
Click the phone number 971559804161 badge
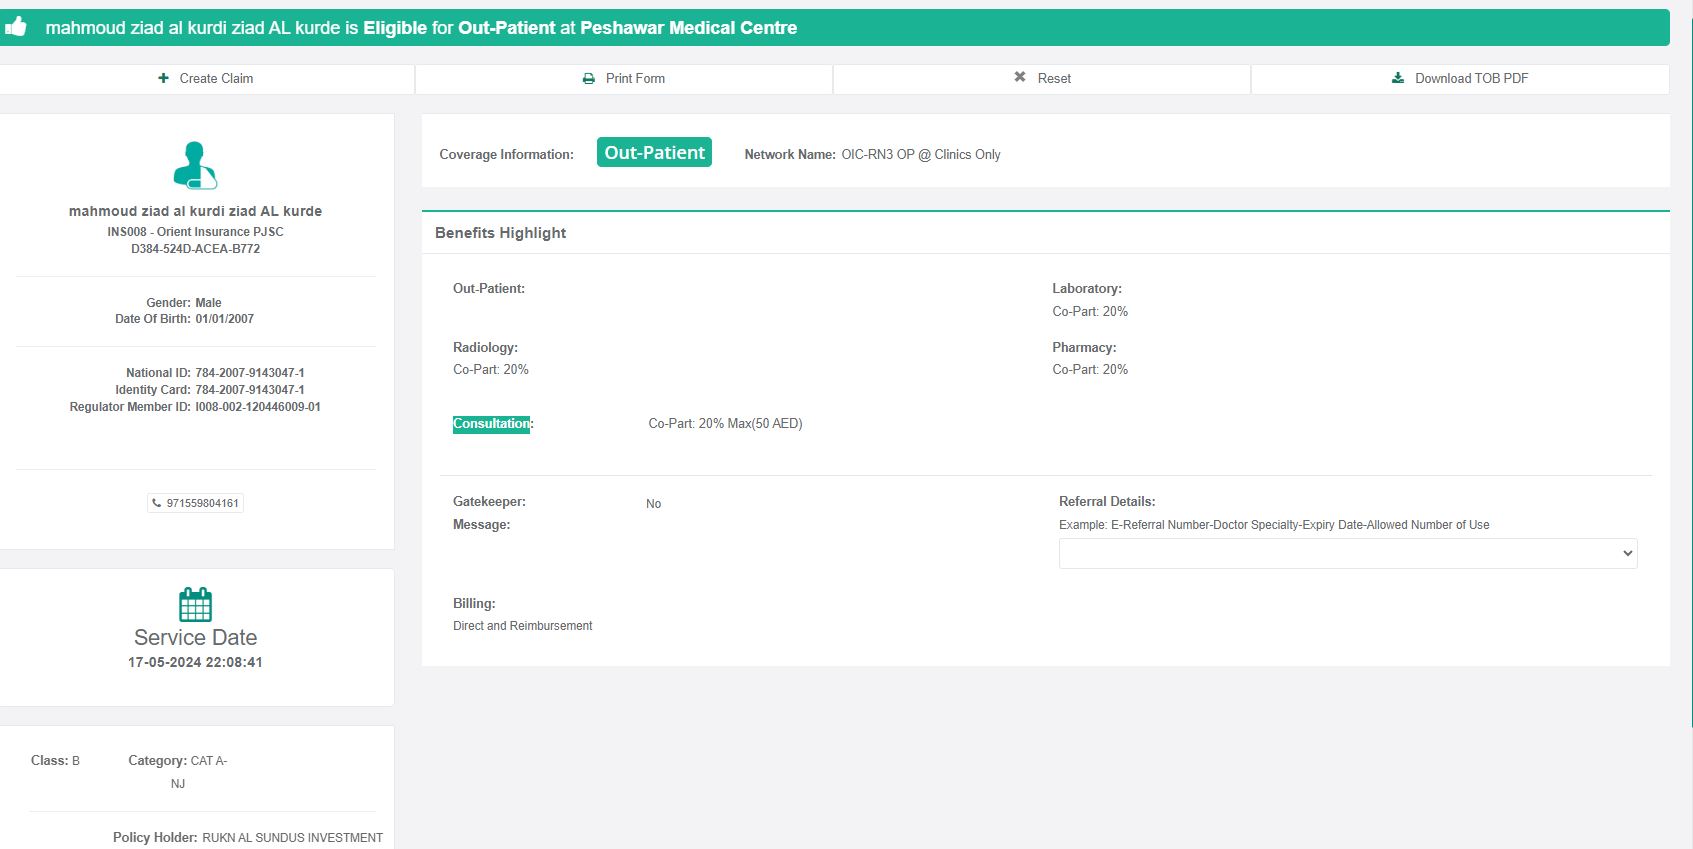[x=196, y=503]
